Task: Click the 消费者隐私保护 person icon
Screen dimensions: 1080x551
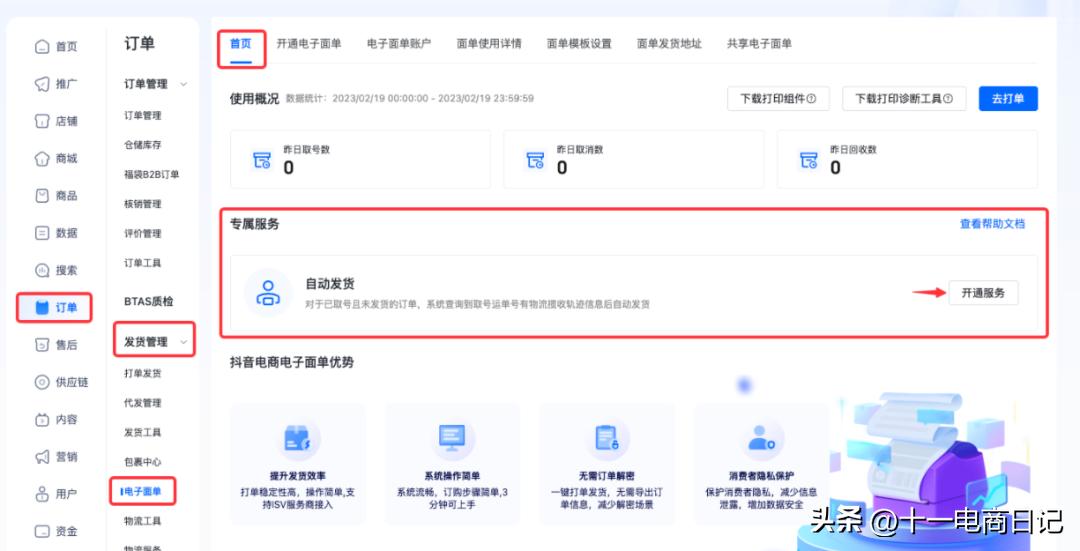Action: (761, 438)
